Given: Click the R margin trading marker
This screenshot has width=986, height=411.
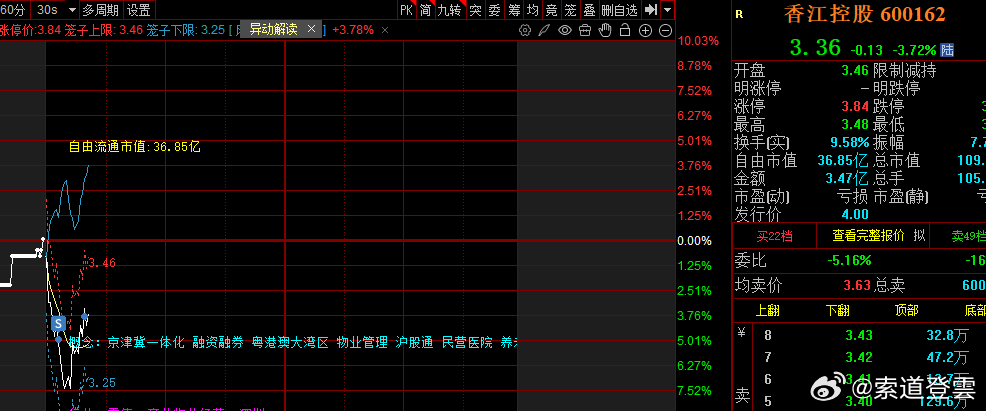Looking at the screenshot, I should 739,15.
